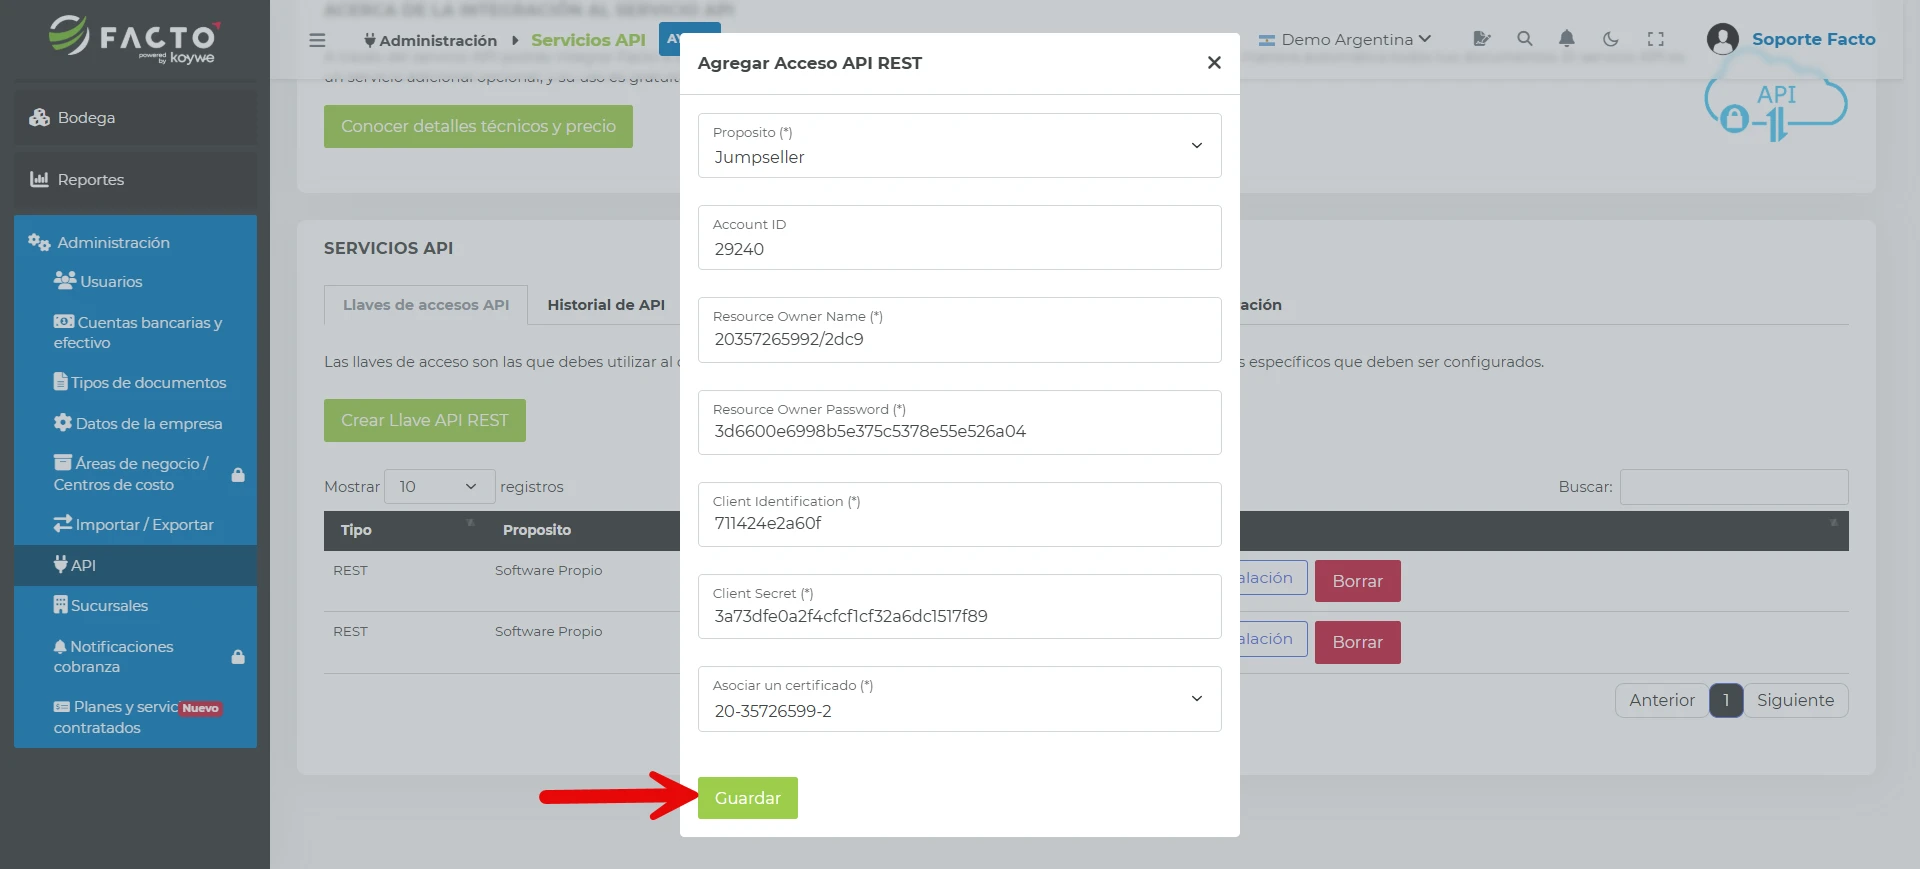The image size is (1920, 869).
Task: Open Reportes in the sidebar
Action: (x=135, y=180)
